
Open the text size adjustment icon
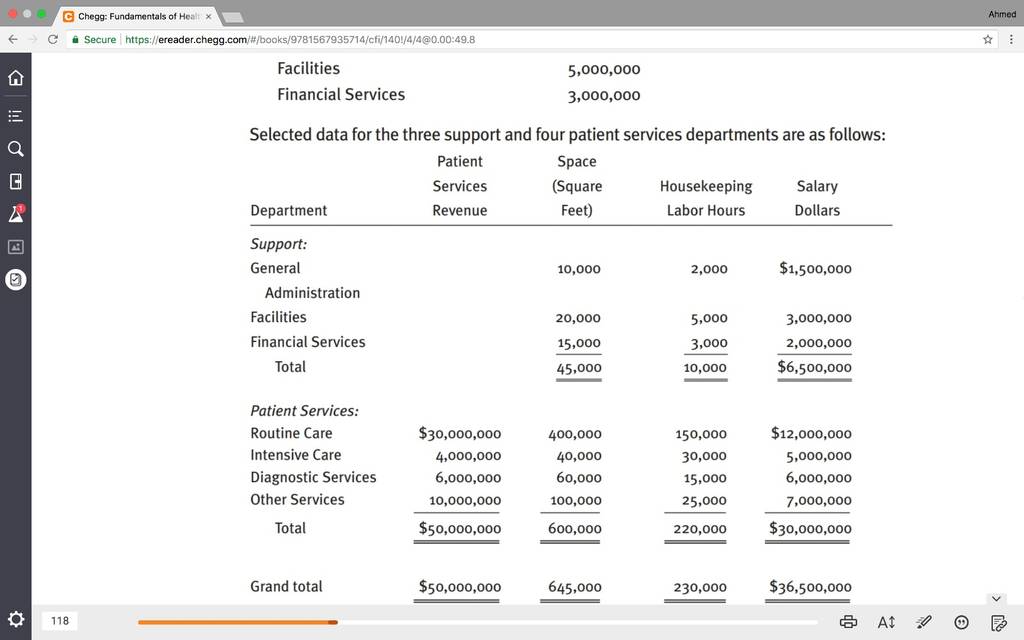(x=886, y=622)
